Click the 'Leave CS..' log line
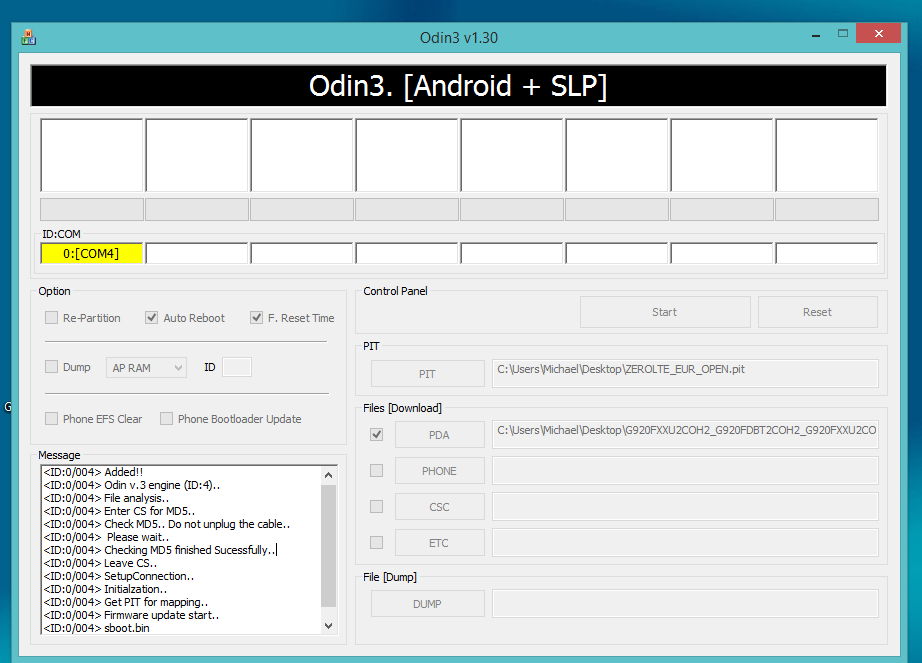922x663 pixels. click(x=101, y=563)
